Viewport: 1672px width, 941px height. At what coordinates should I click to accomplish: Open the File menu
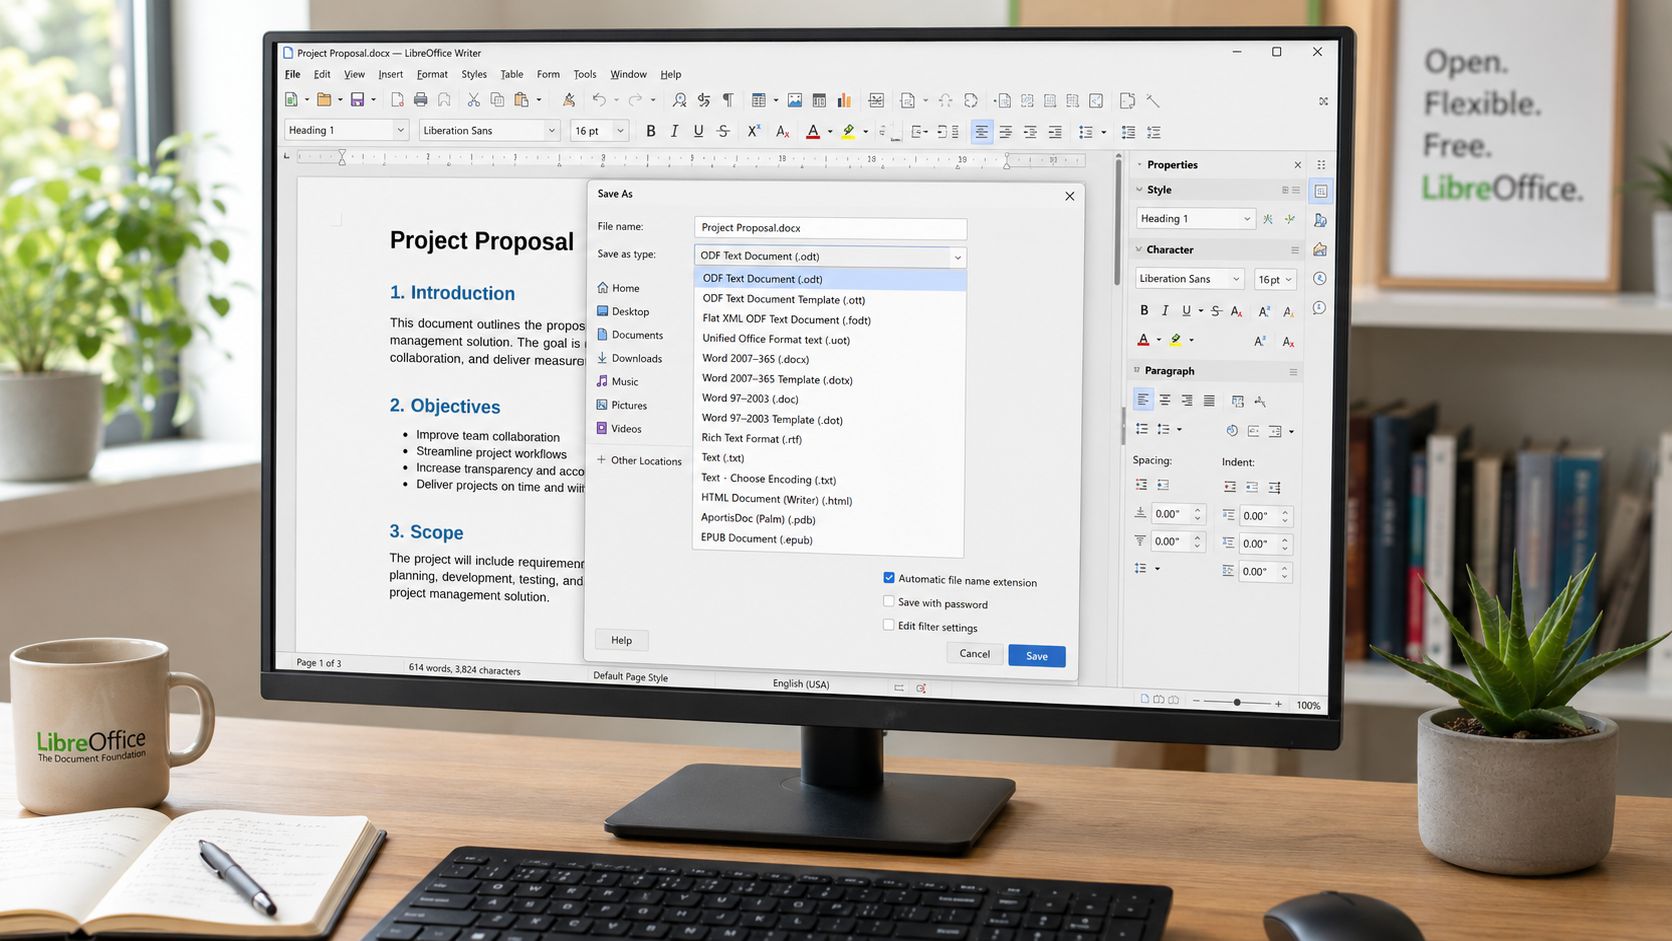point(292,74)
